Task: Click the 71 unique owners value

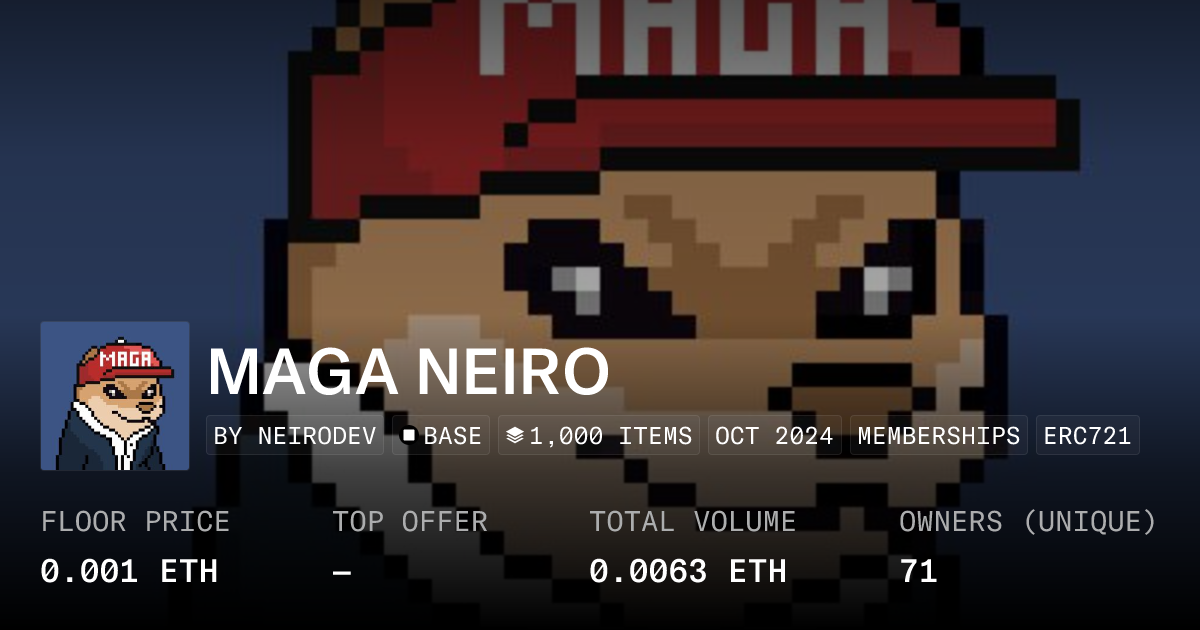Action: (x=918, y=572)
